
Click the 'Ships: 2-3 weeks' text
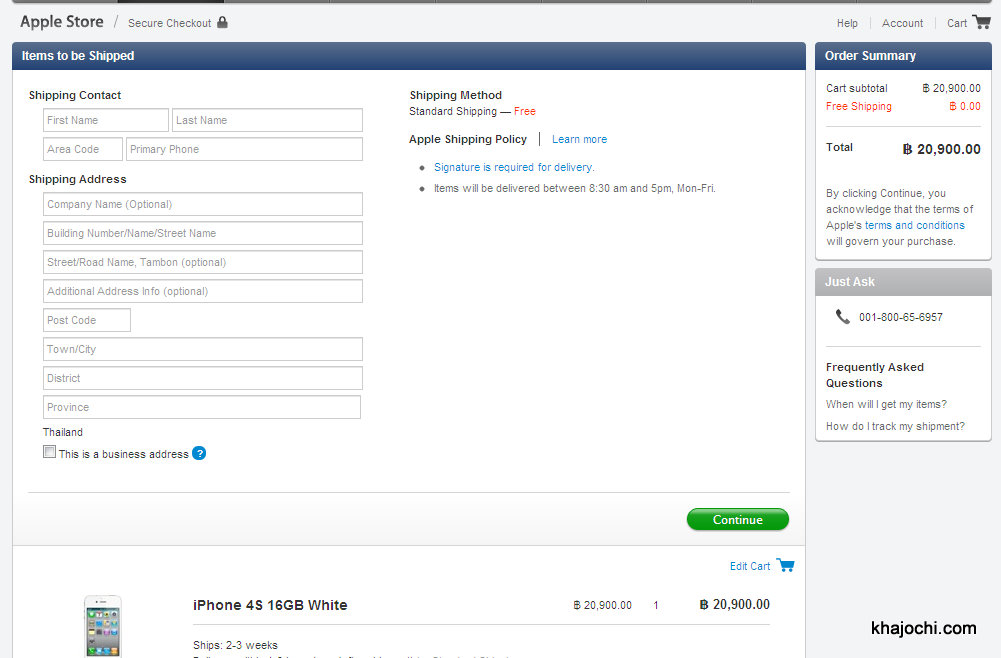point(235,645)
